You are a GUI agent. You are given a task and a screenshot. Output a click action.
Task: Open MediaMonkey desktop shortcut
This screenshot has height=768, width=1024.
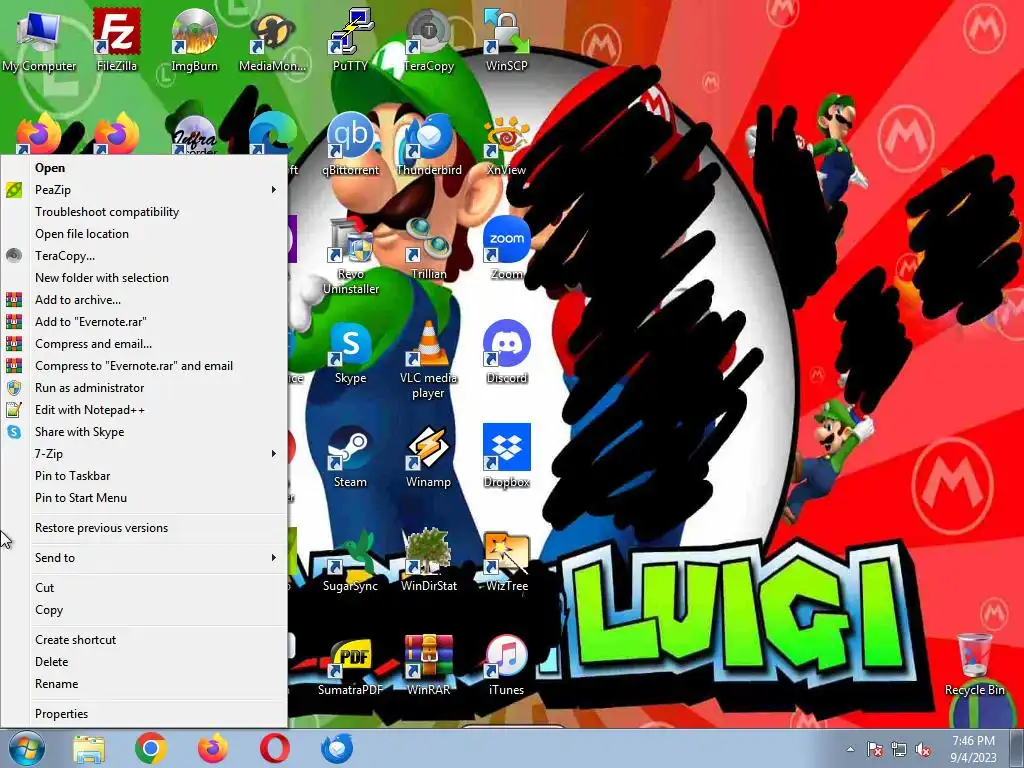pos(272,40)
